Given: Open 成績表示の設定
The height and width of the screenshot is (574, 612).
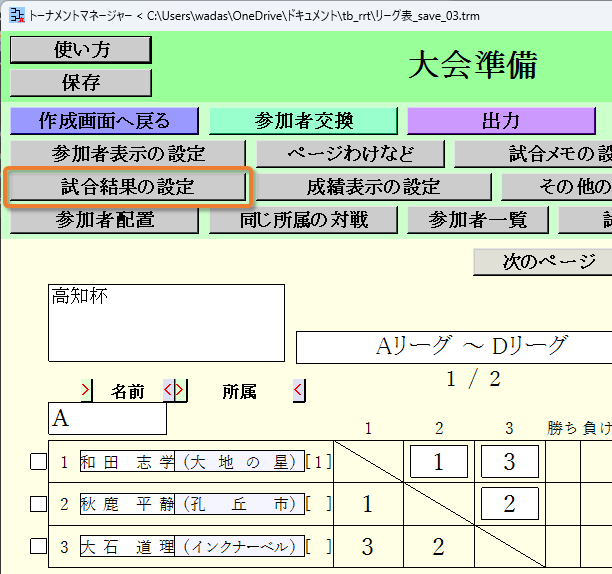Looking at the screenshot, I should pos(374,187).
